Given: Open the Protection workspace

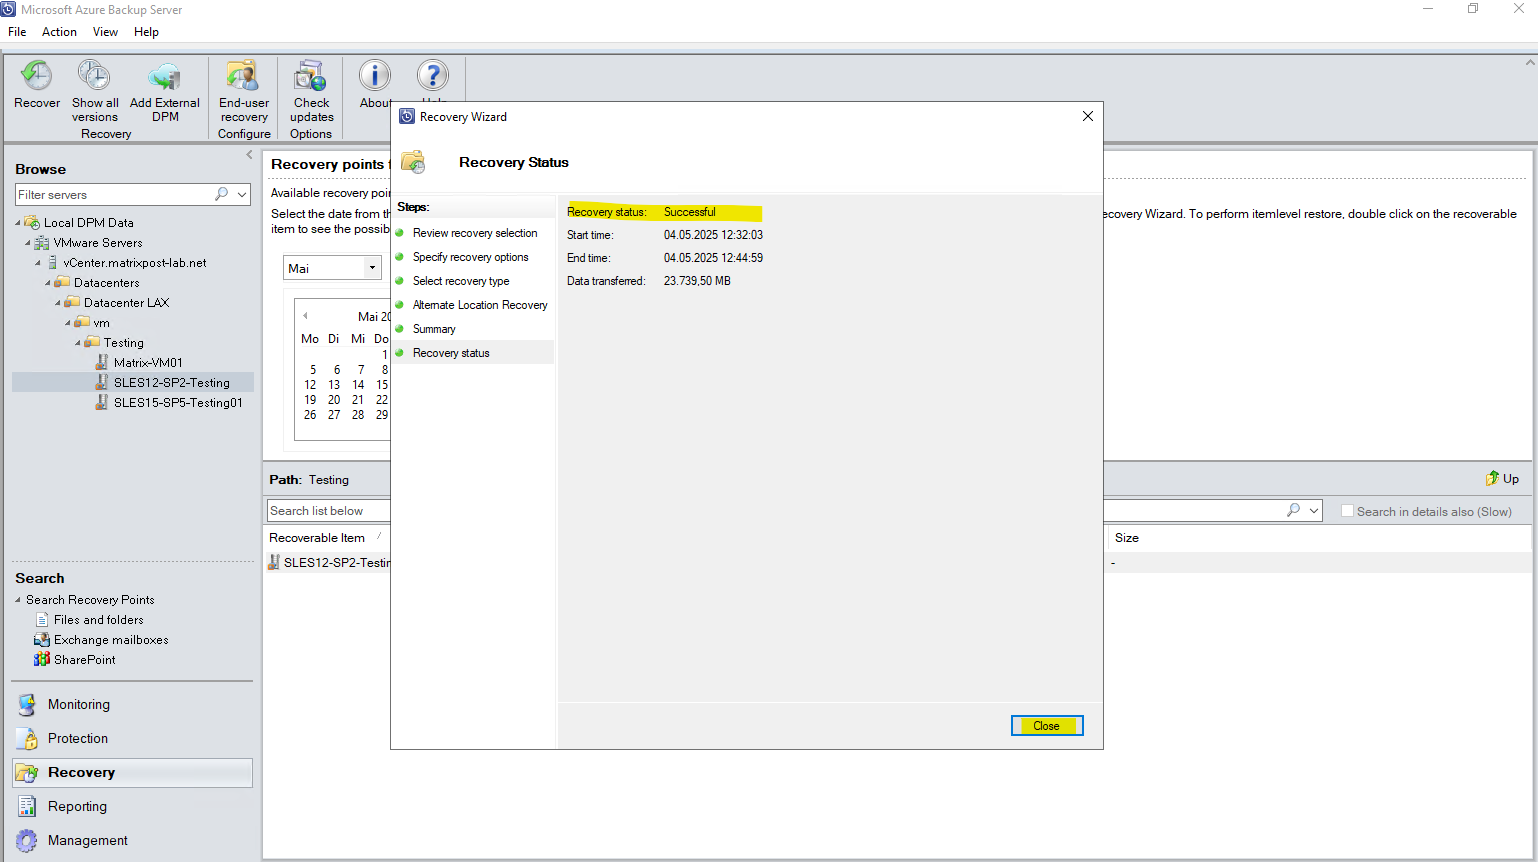Looking at the screenshot, I should pos(132,738).
